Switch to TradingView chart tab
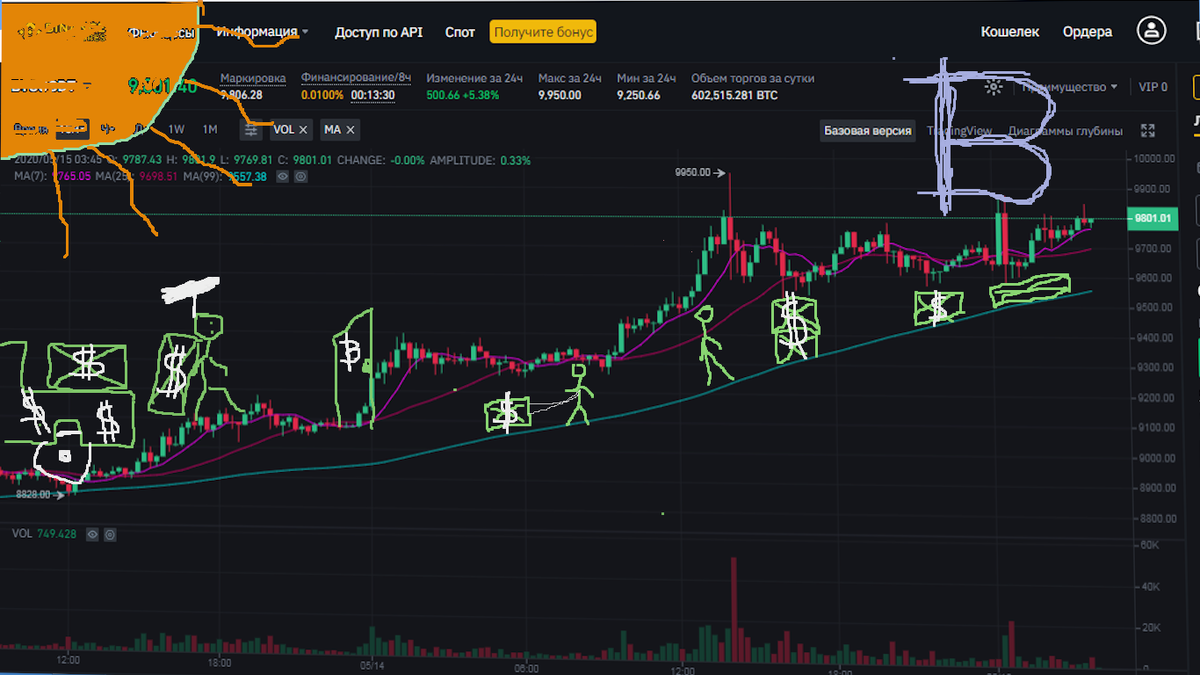 pos(959,131)
